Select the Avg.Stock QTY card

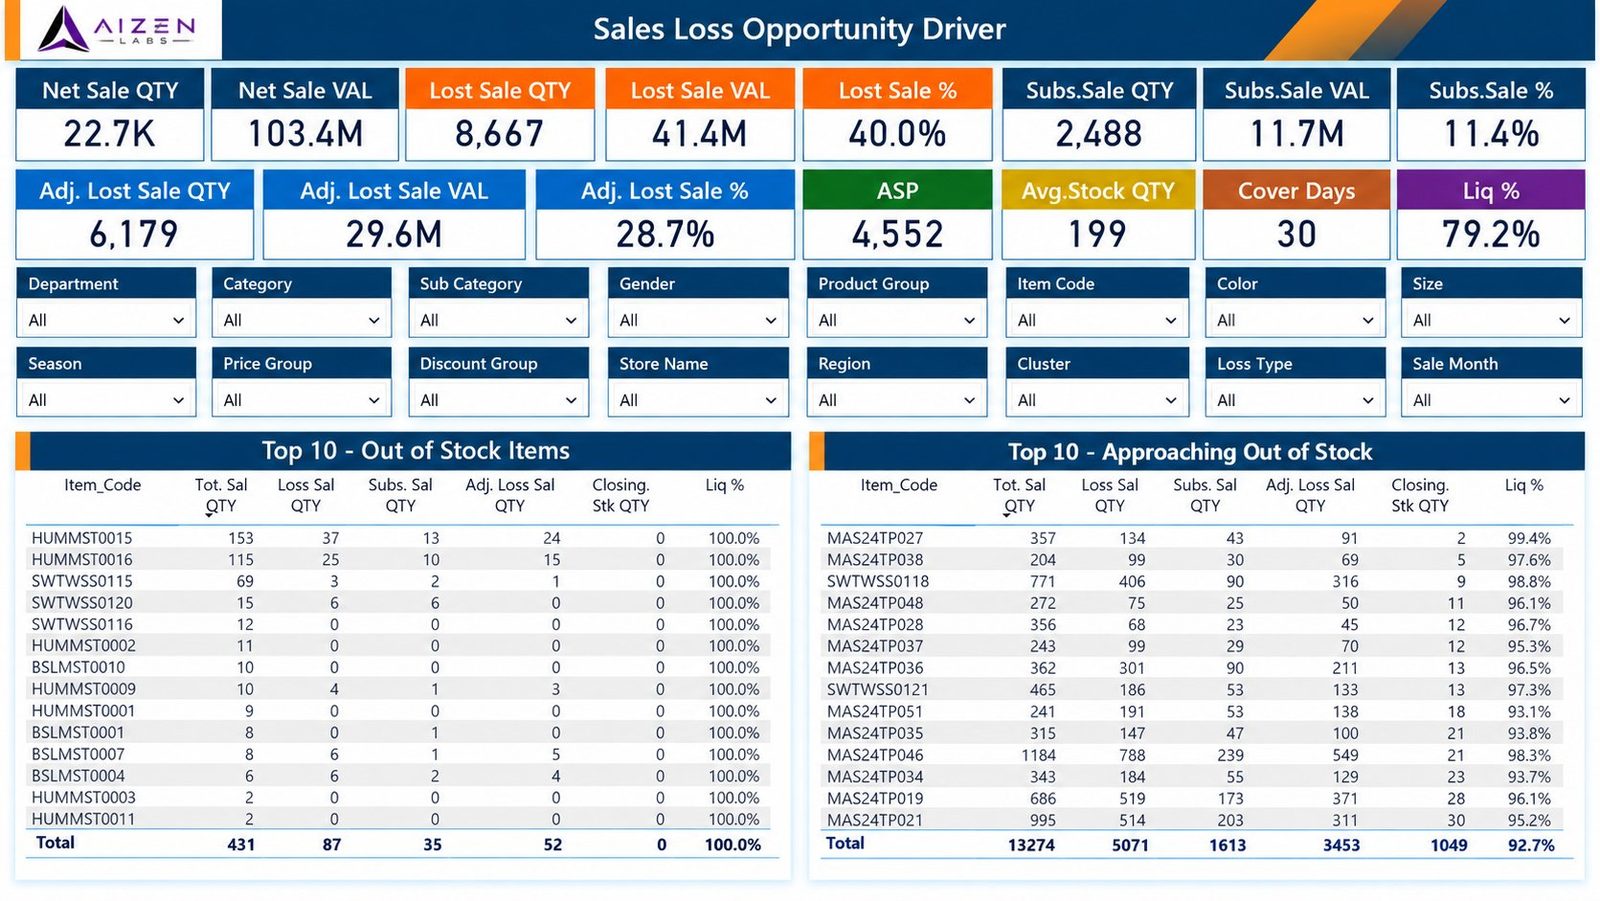click(1098, 214)
